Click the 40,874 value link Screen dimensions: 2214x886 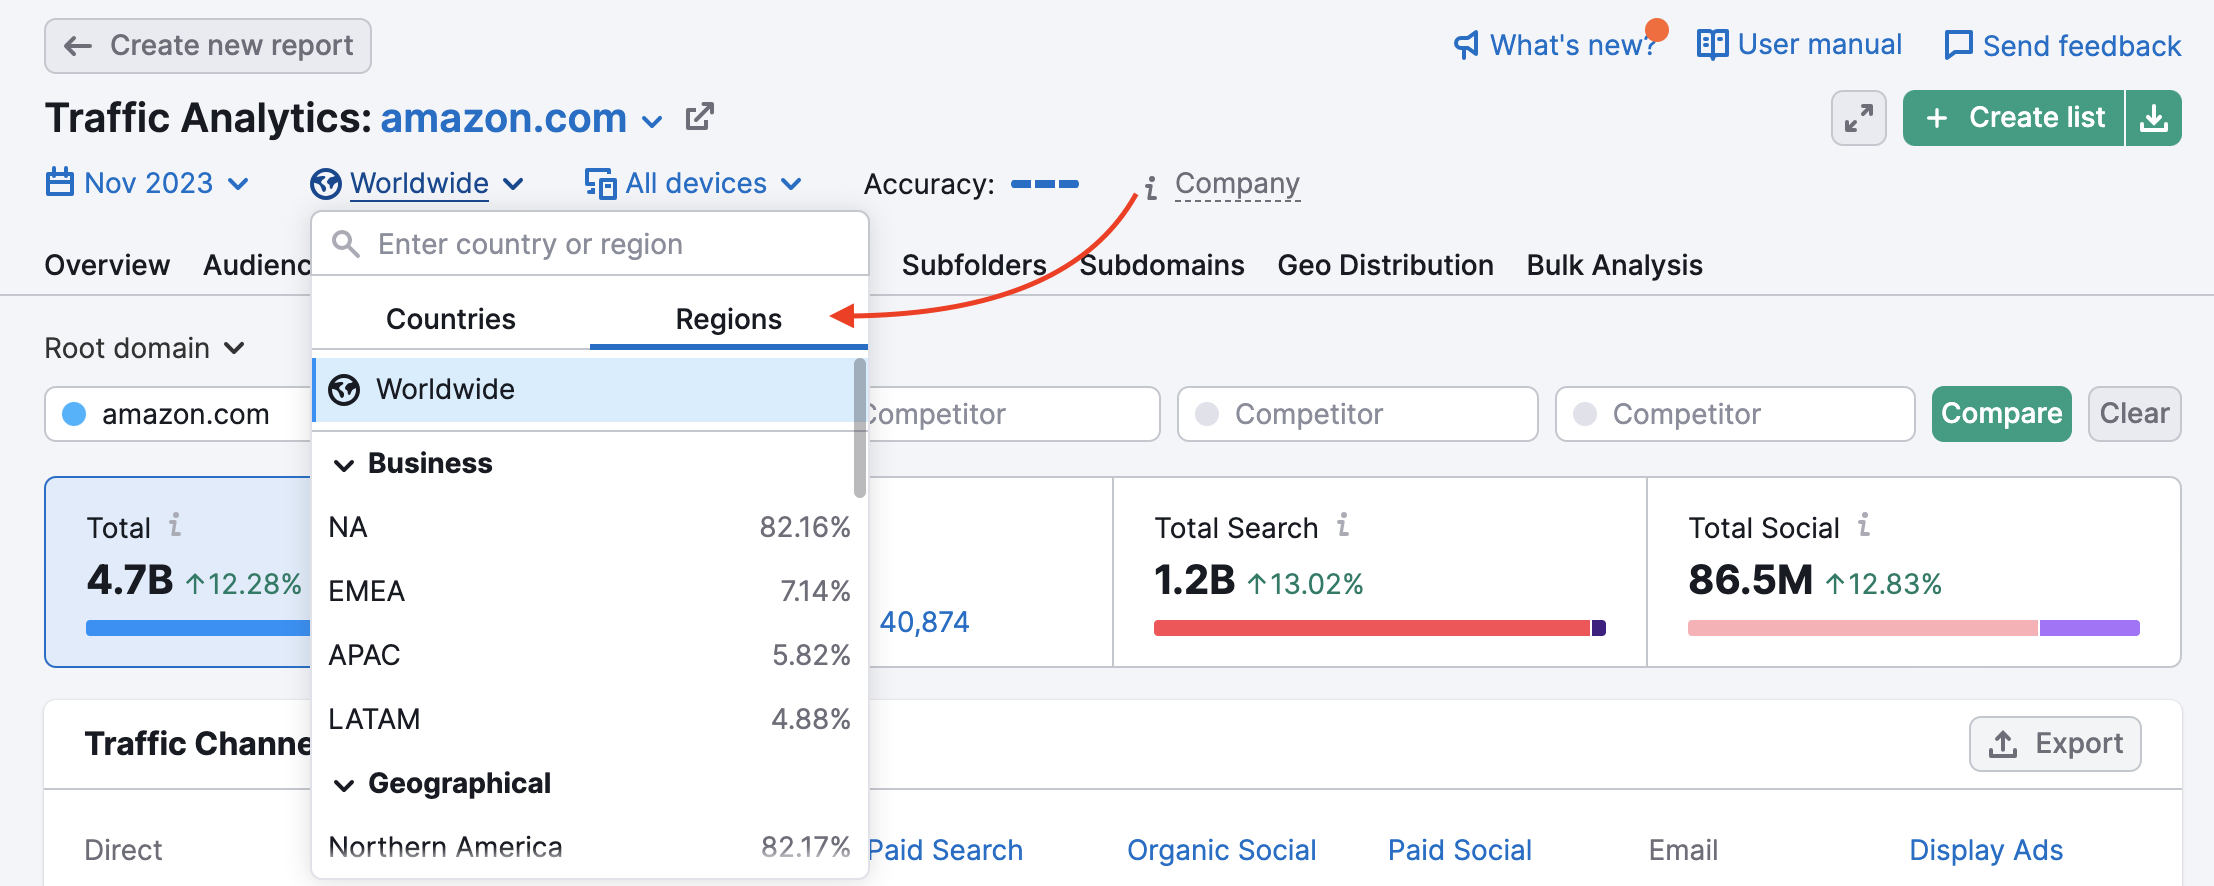click(x=924, y=622)
